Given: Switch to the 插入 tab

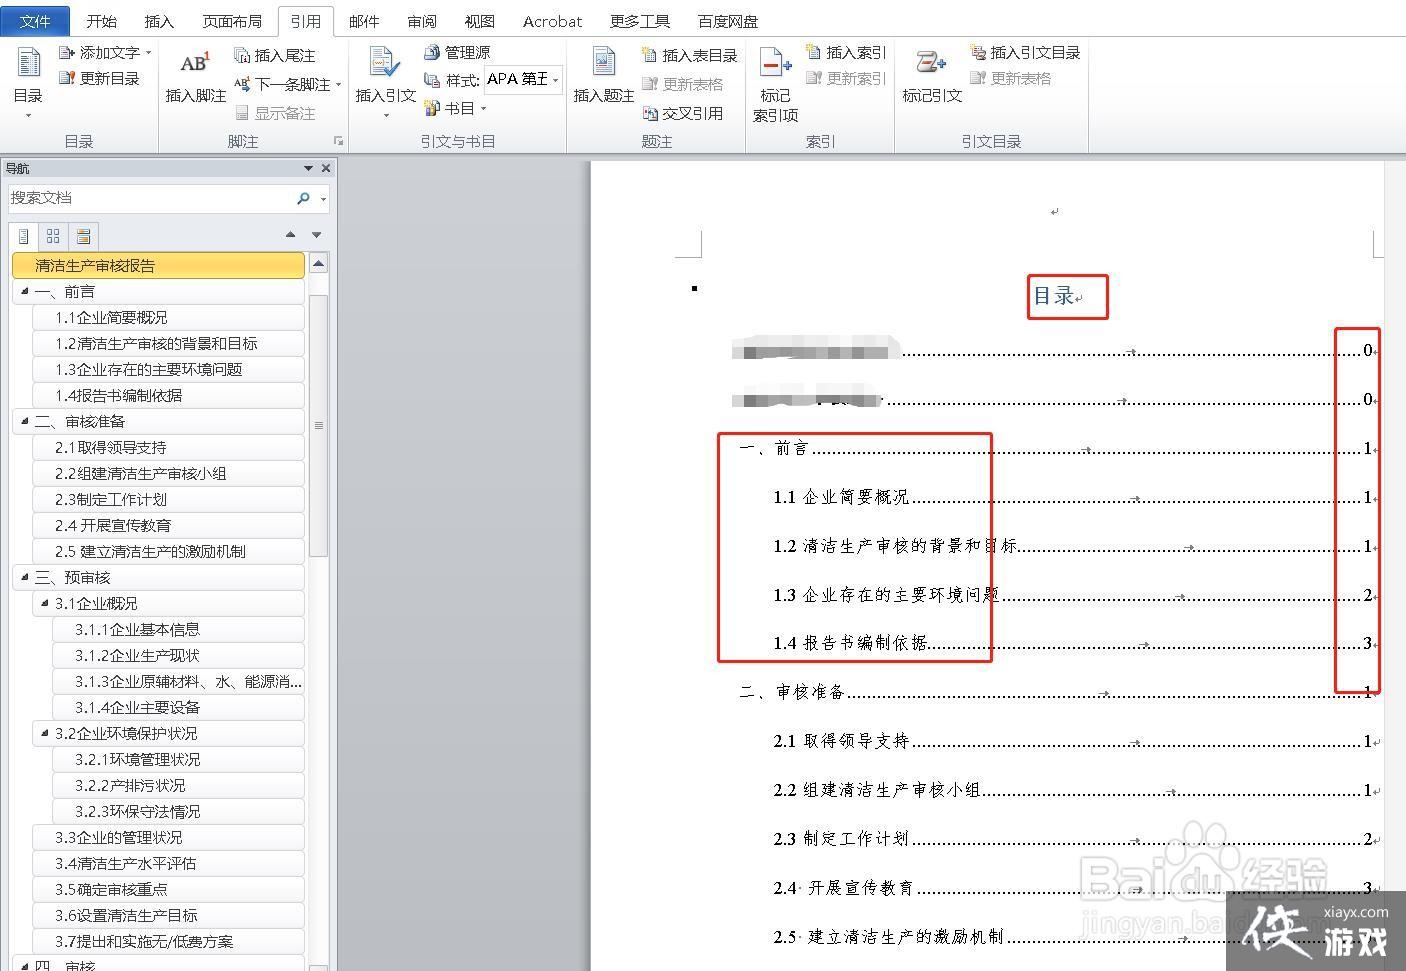Looking at the screenshot, I should click(159, 21).
